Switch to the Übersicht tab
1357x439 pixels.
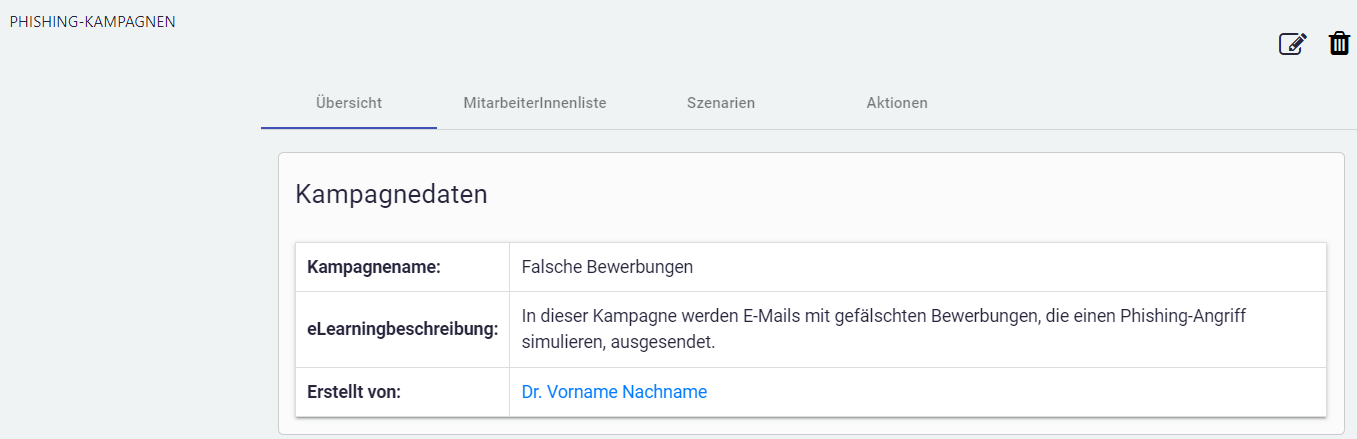pyautogui.click(x=348, y=102)
